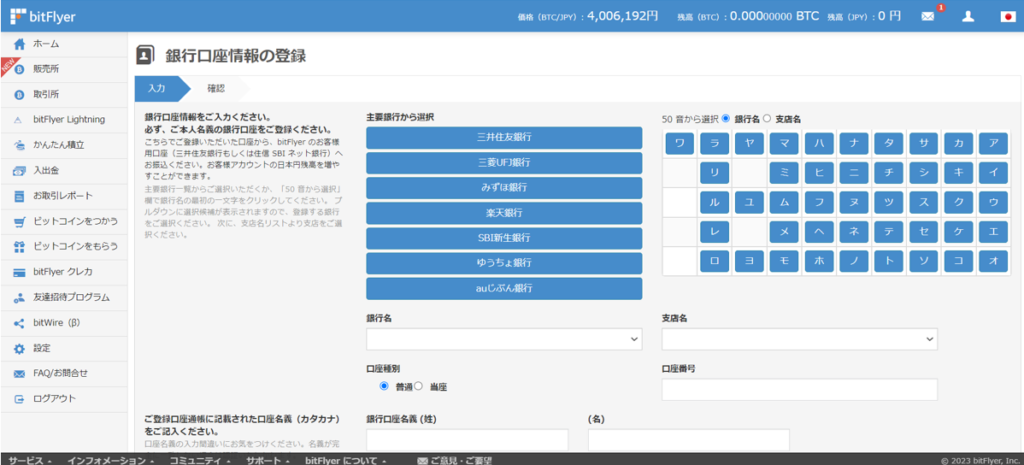
Task: Select 三菱UFJ銀行 button
Action: tap(504, 163)
